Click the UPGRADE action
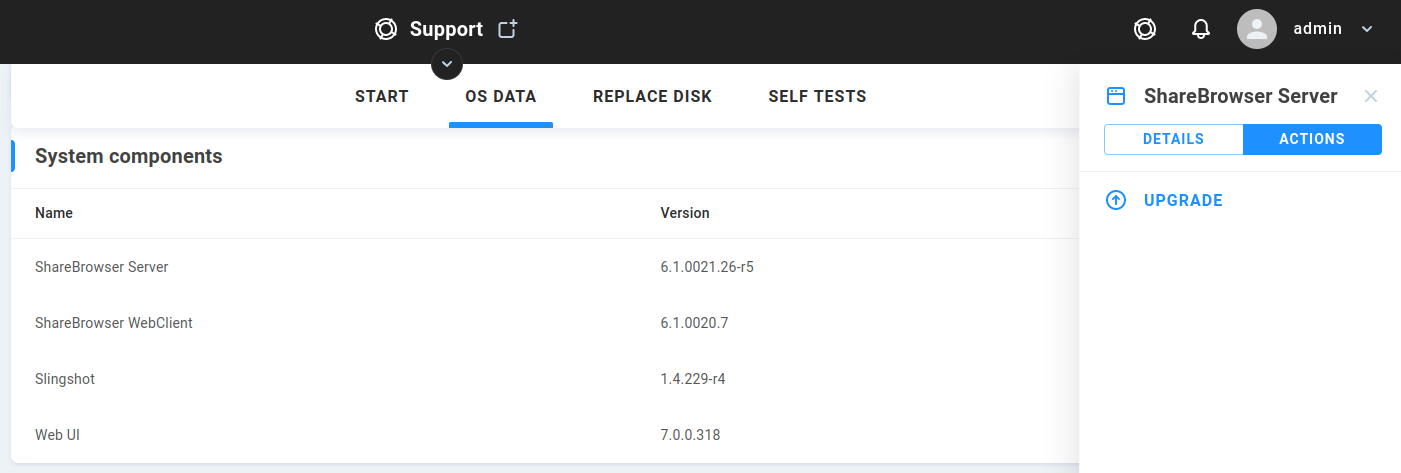Viewport: 1401px width, 473px height. [1183, 200]
